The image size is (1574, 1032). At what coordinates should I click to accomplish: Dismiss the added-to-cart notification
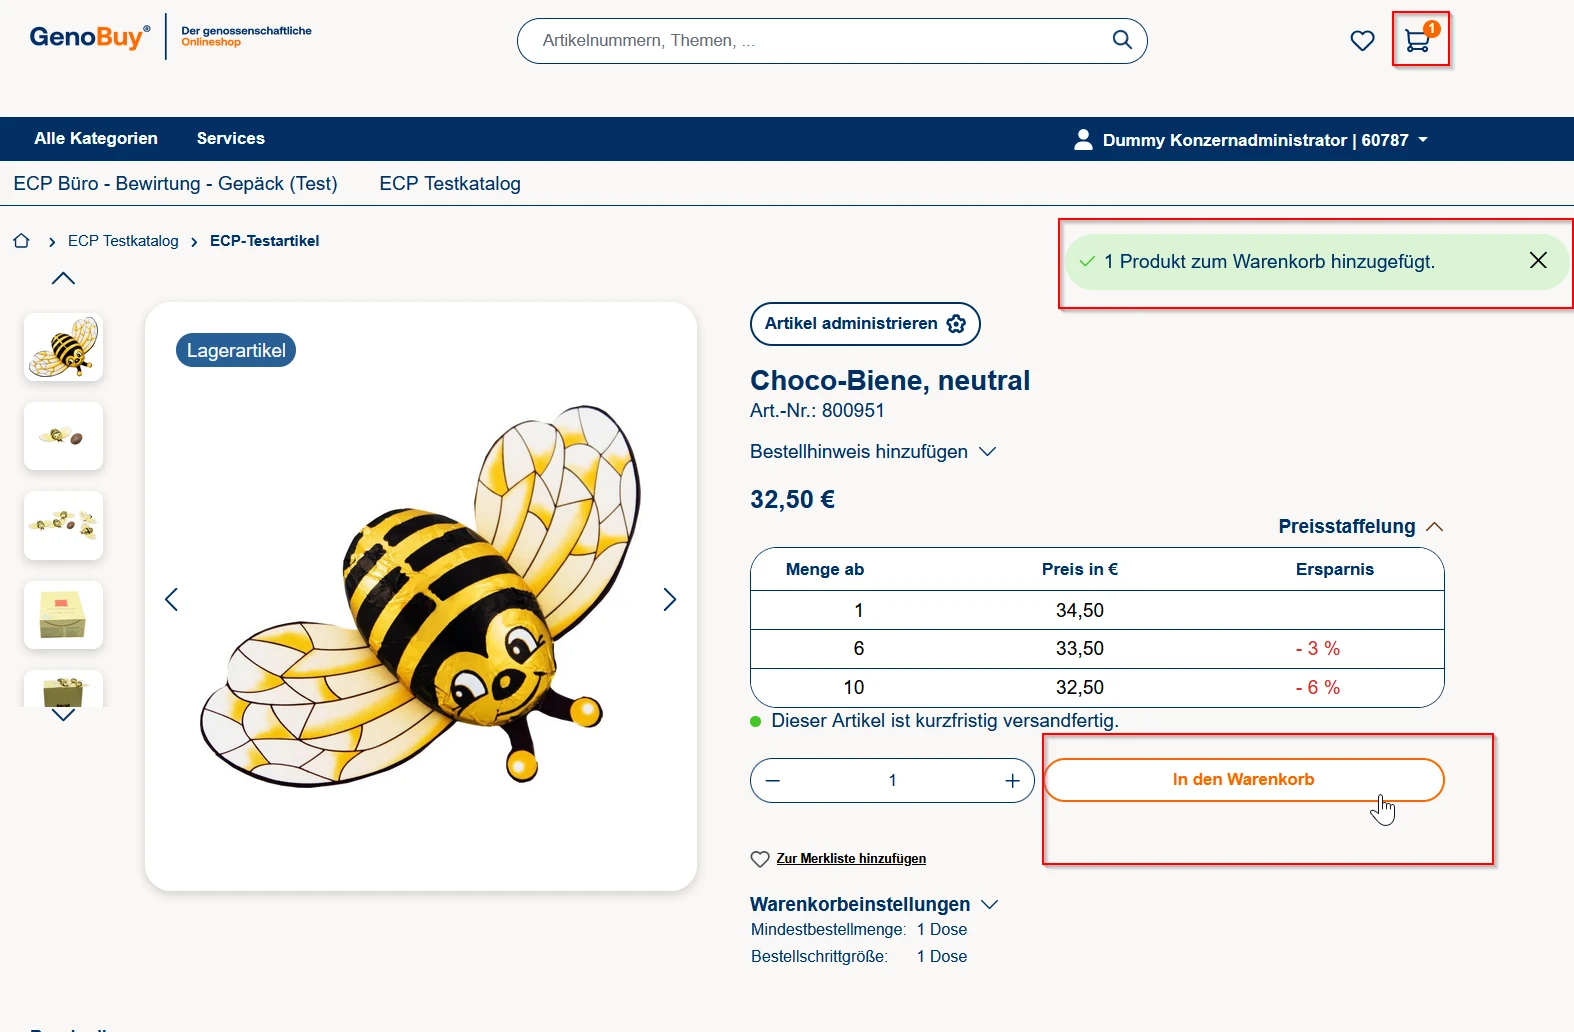[x=1537, y=261]
